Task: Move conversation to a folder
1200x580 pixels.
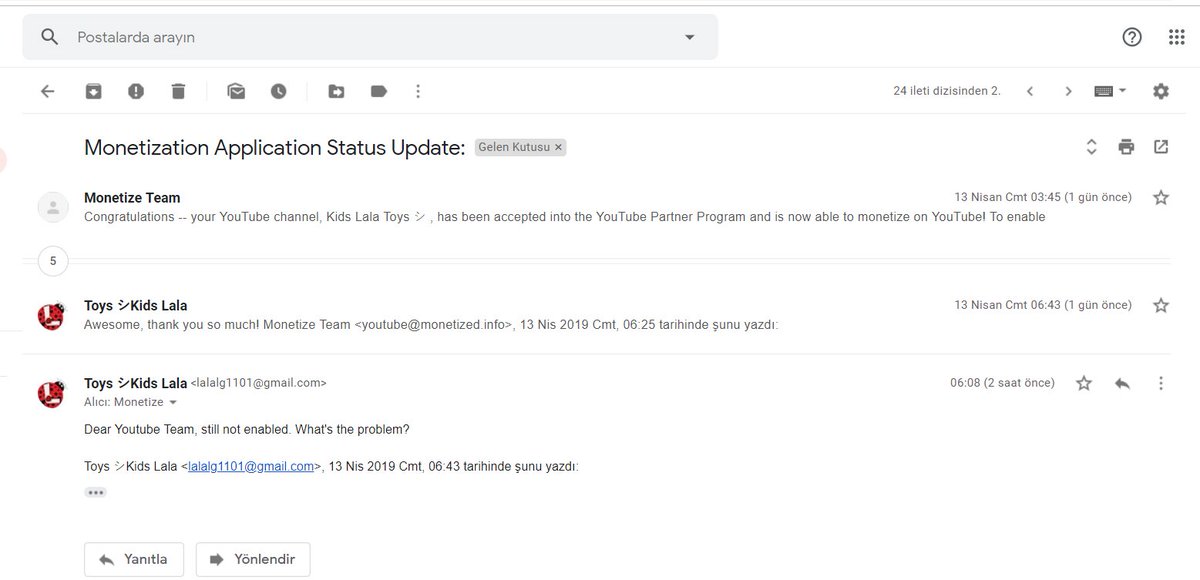Action: 336,91
